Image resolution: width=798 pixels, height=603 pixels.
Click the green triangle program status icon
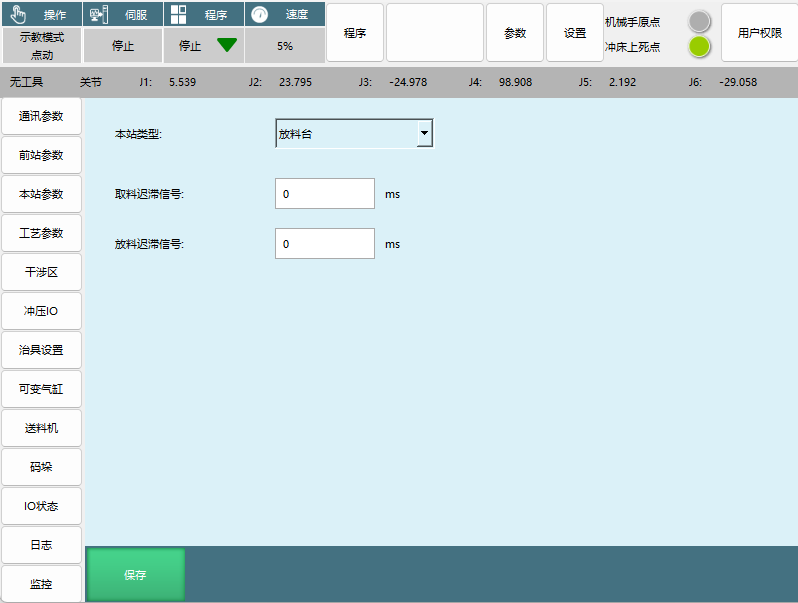227,45
